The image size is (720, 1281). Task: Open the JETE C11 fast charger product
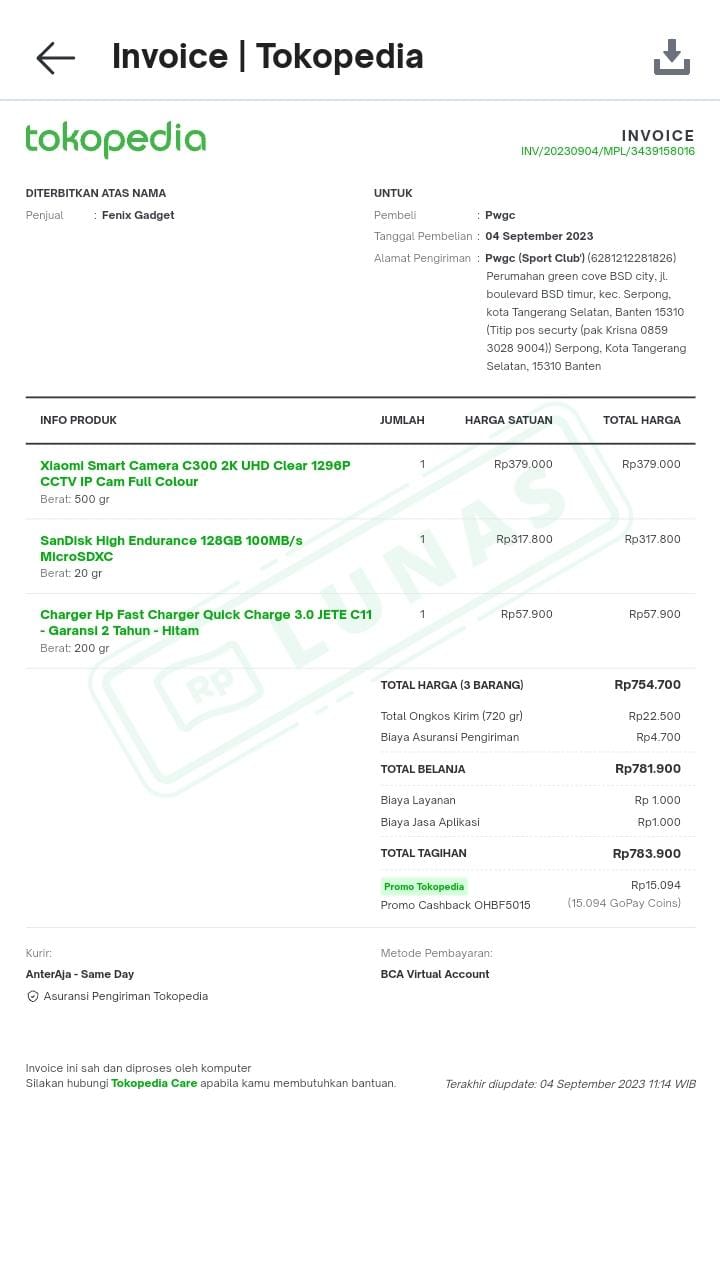tap(205, 622)
